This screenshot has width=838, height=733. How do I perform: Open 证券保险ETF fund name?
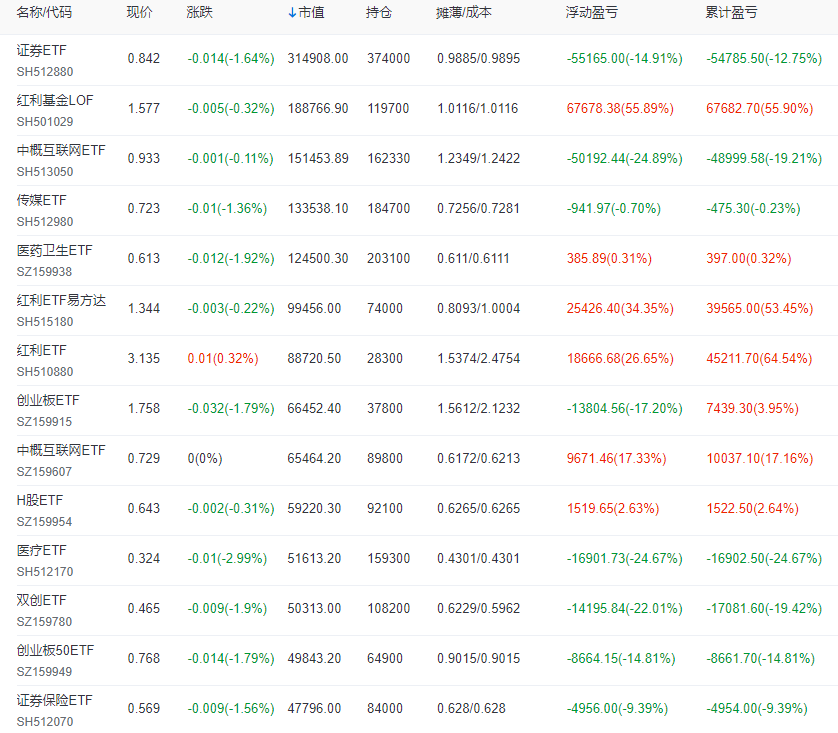coord(55,700)
